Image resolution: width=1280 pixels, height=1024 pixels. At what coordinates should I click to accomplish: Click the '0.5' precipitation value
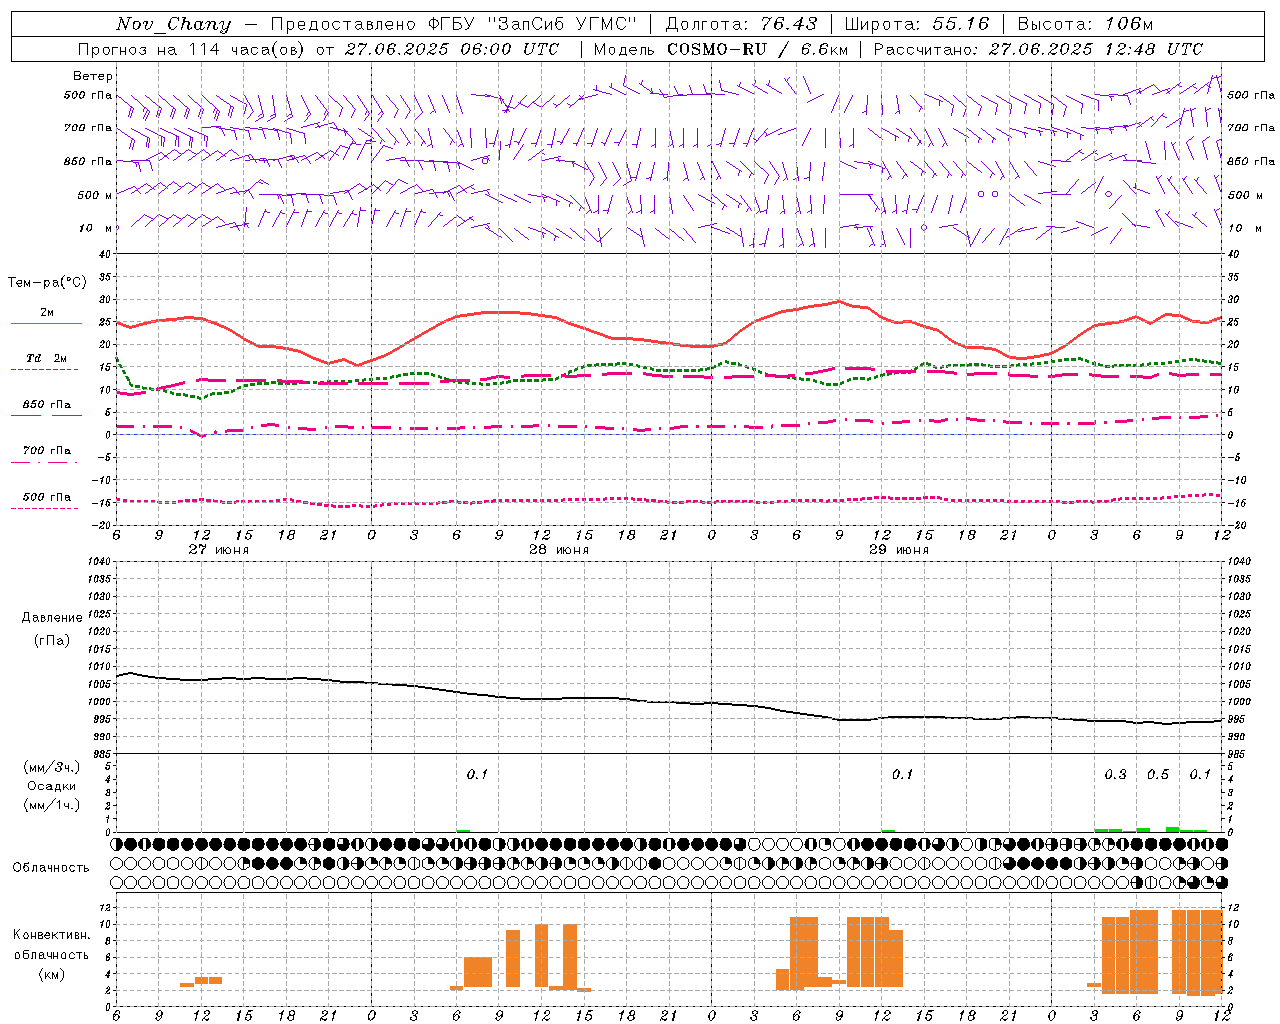tap(1158, 775)
